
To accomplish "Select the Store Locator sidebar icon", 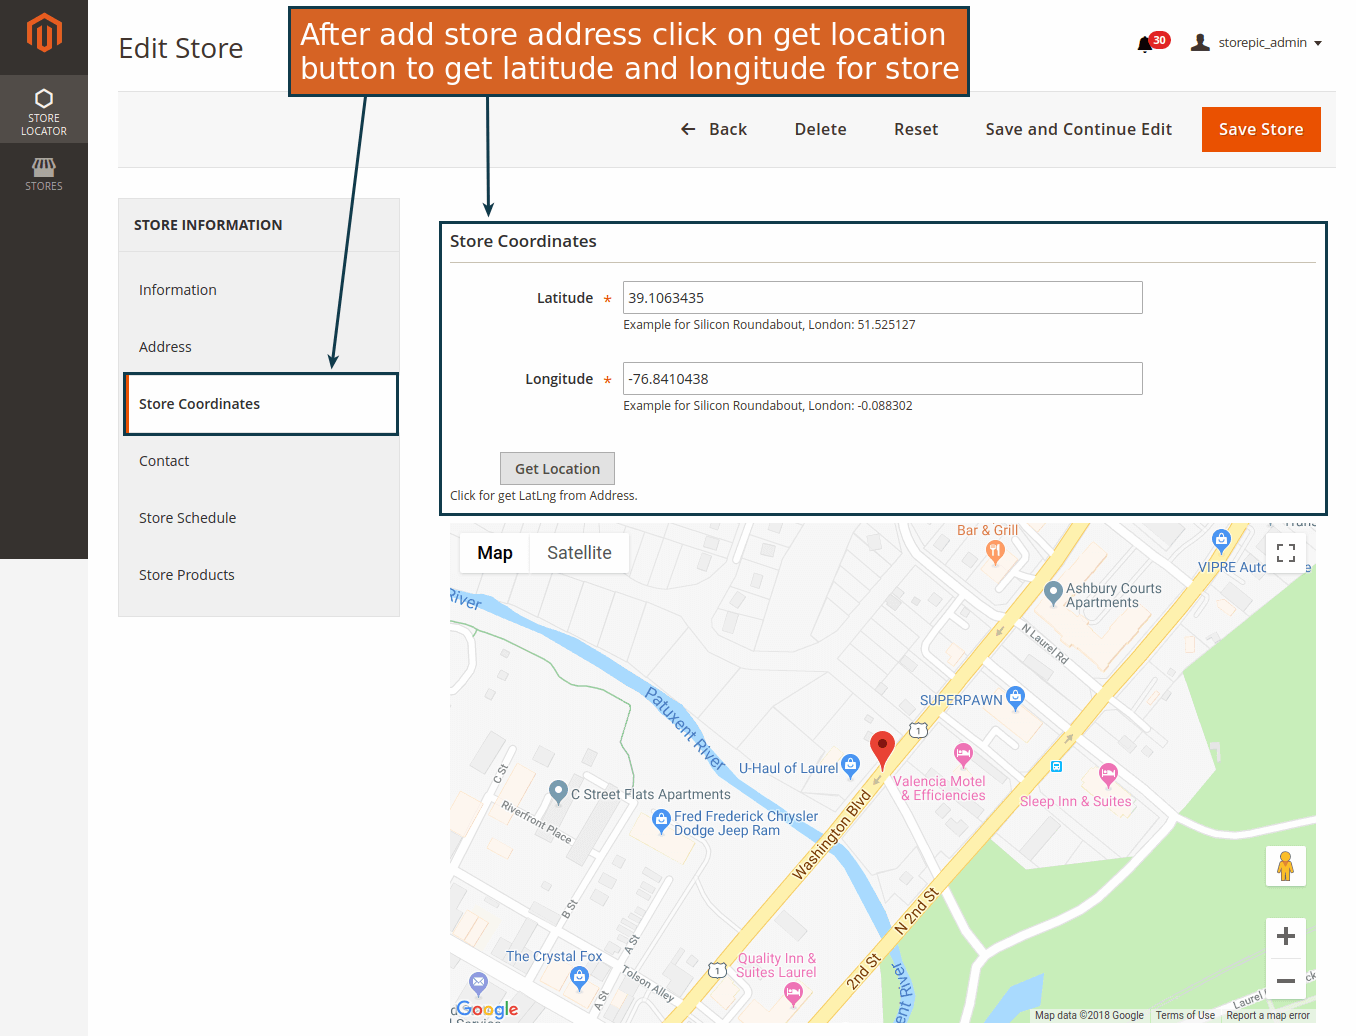I will click(43, 108).
